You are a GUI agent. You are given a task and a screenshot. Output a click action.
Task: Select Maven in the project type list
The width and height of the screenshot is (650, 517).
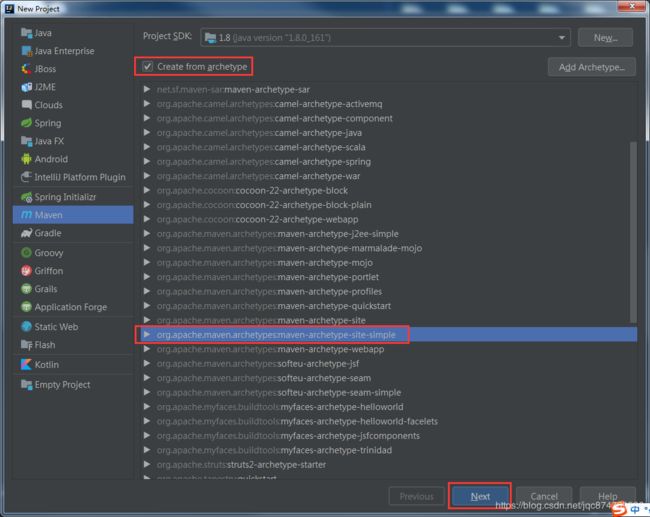click(73, 215)
